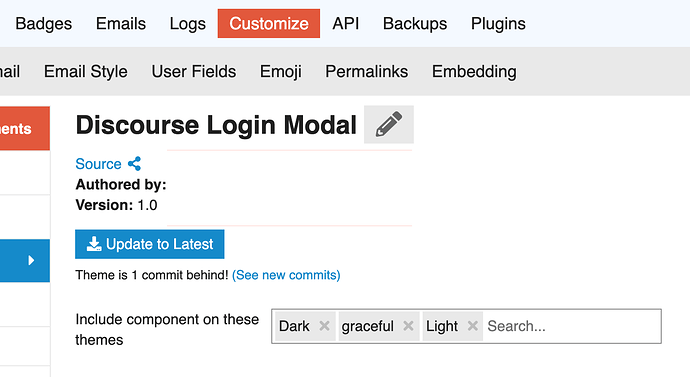
Task: Open the Plugins admin tab
Action: pyautogui.click(x=498, y=23)
